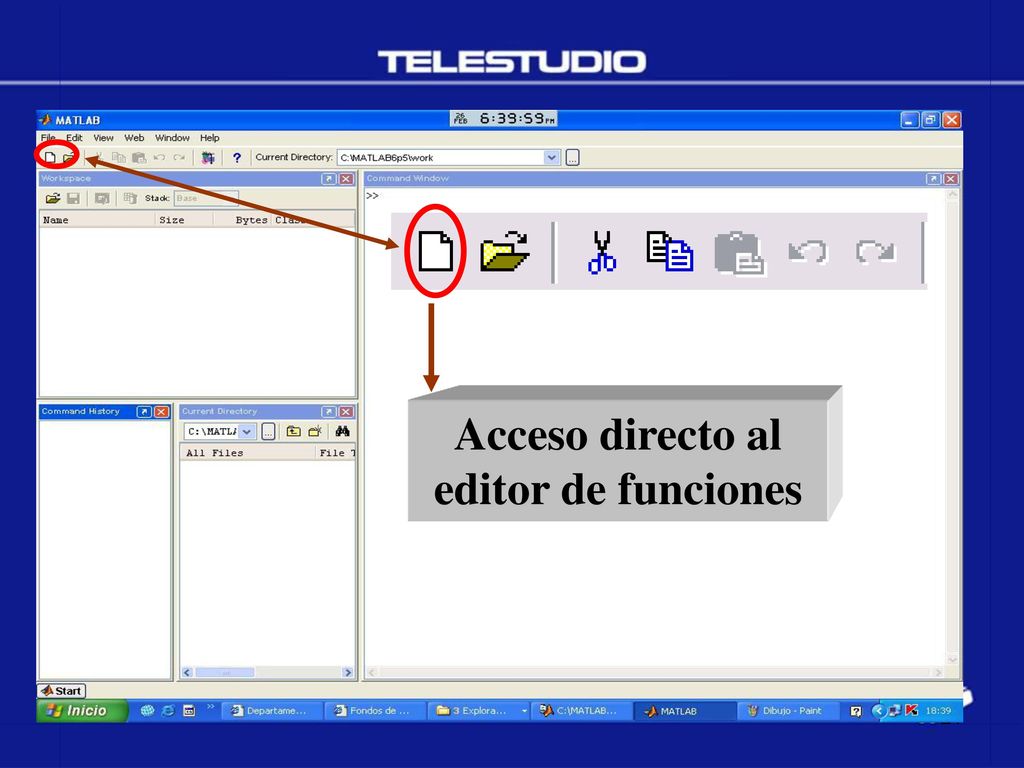
Task: Expand the C:\MATL path dropdown in Current Directory panel
Action: pyautogui.click(x=247, y=431)
